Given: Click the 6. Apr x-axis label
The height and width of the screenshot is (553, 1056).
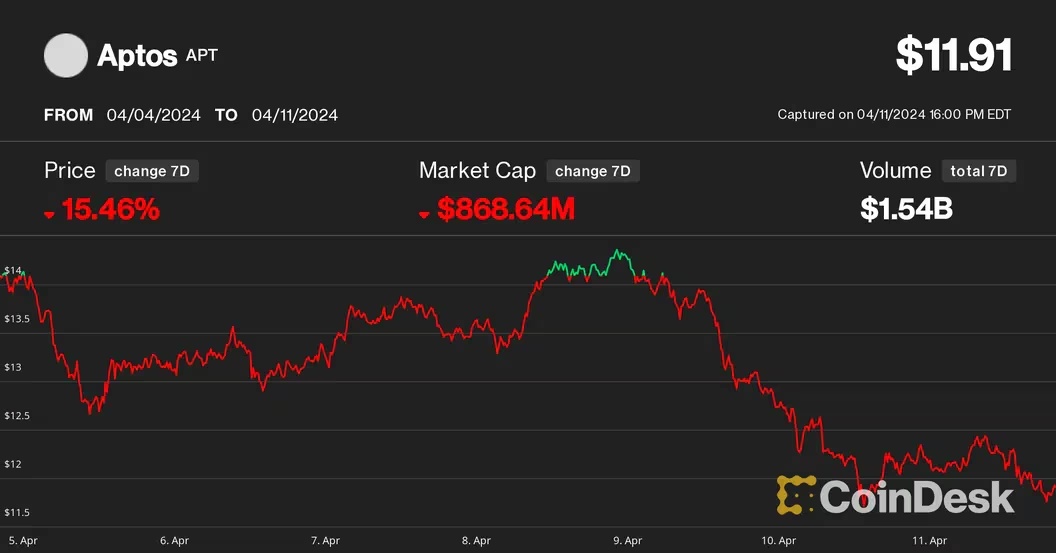Looking at the screenshot, I should [174, 541].
